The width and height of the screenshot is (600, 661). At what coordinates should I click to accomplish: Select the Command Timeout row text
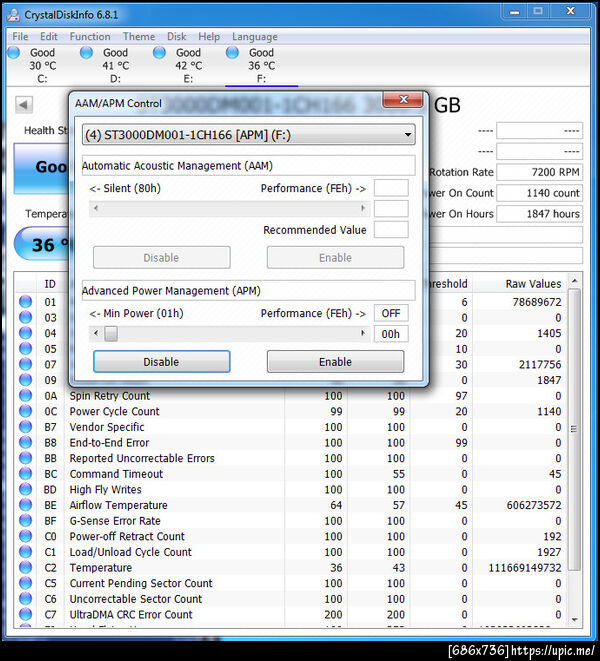[116, 474]
